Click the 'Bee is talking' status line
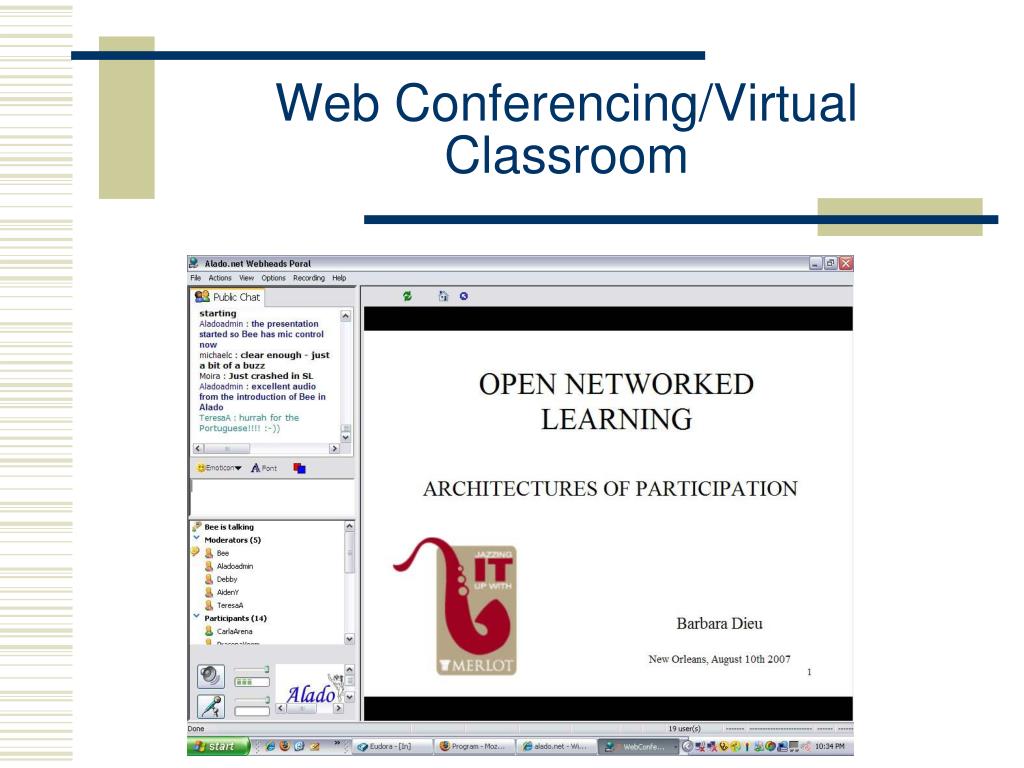The image size is (1024, 768). click(229, 527)
